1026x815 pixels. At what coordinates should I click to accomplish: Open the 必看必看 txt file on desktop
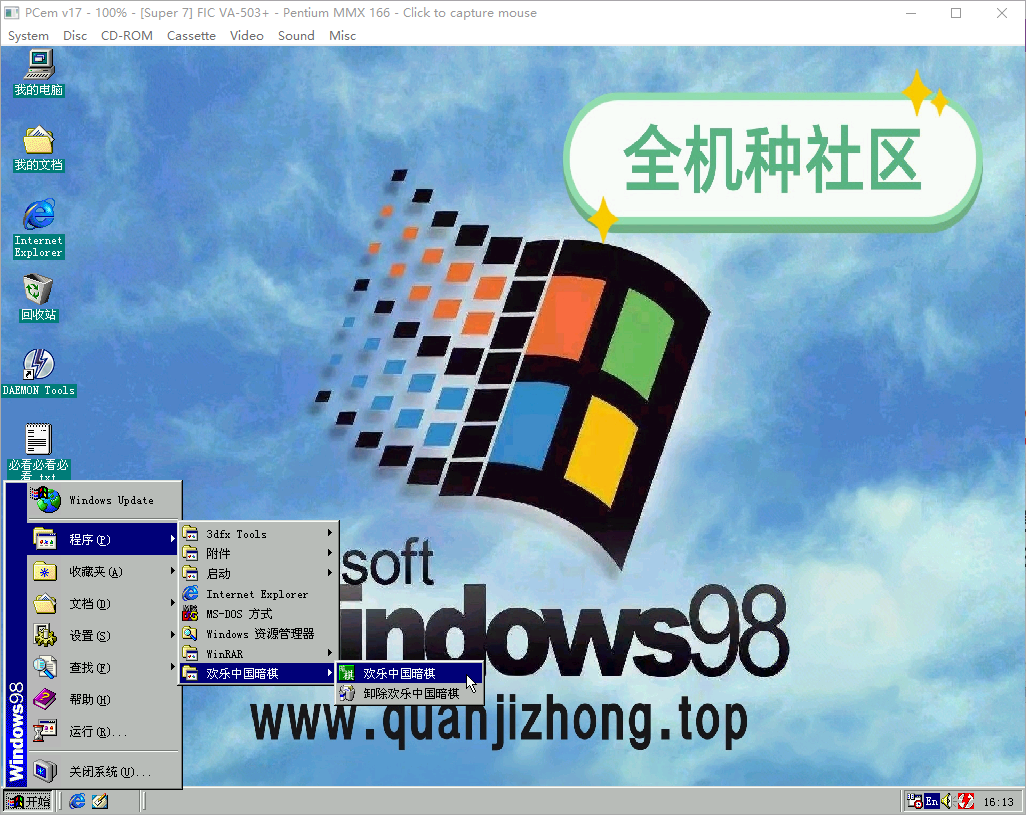click(38, 451)
